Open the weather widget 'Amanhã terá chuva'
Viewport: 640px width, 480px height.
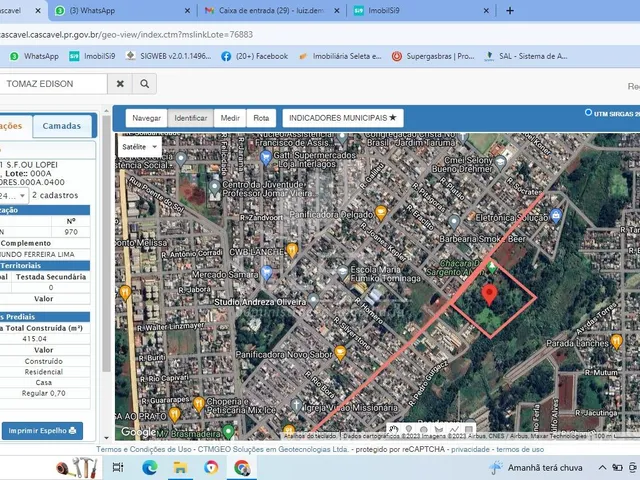tap(537, 467)
